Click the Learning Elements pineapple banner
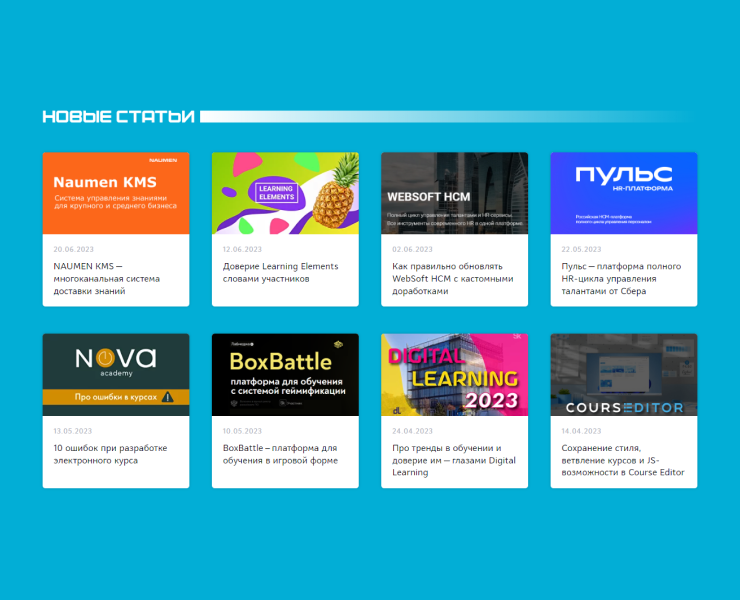Image resolution: width=740 pixels, height=600 pixels. (x=285, y=193)
